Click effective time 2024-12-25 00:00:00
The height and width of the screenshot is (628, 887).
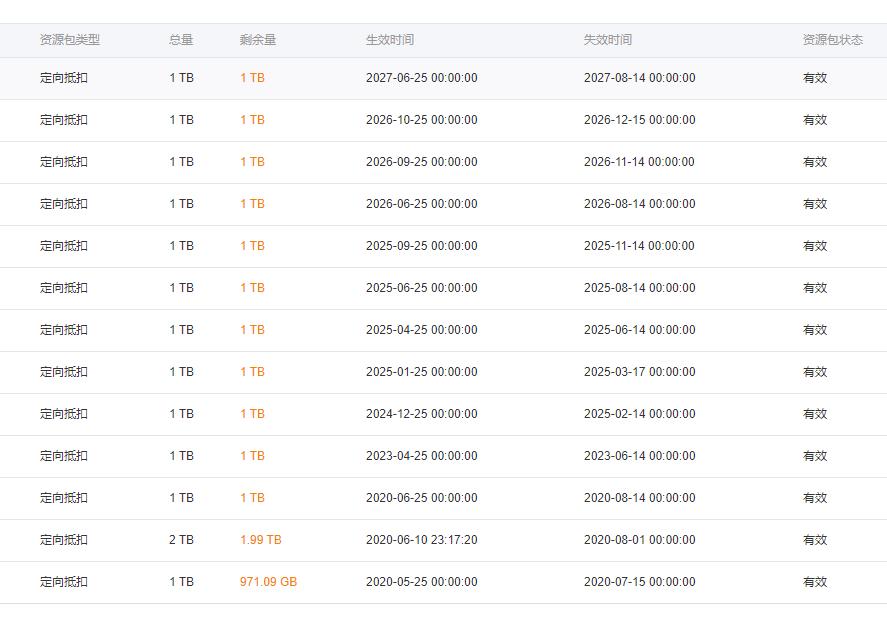pyautogui.click(x=421, y=414)
